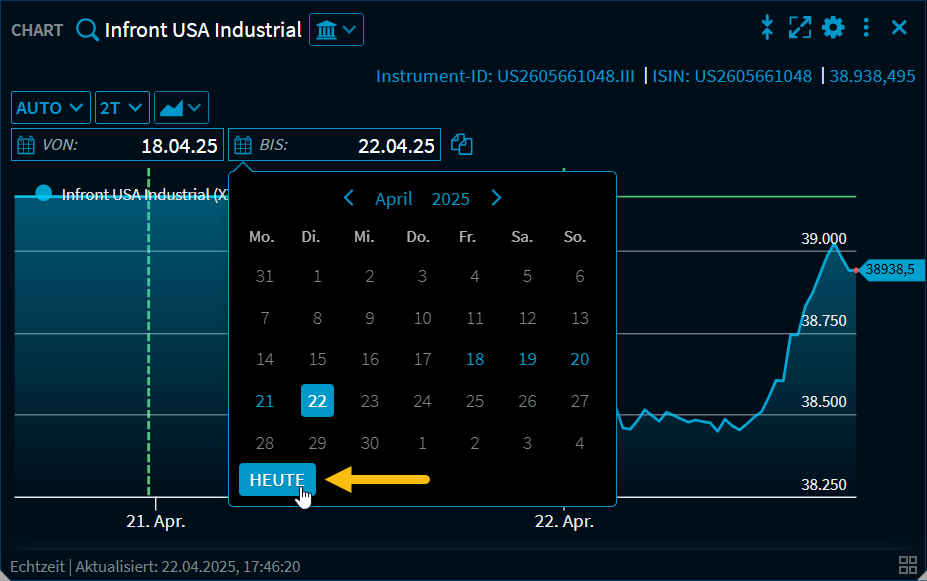Select April 22 in the calendar
927x581 pixels.
click(317, 400)
